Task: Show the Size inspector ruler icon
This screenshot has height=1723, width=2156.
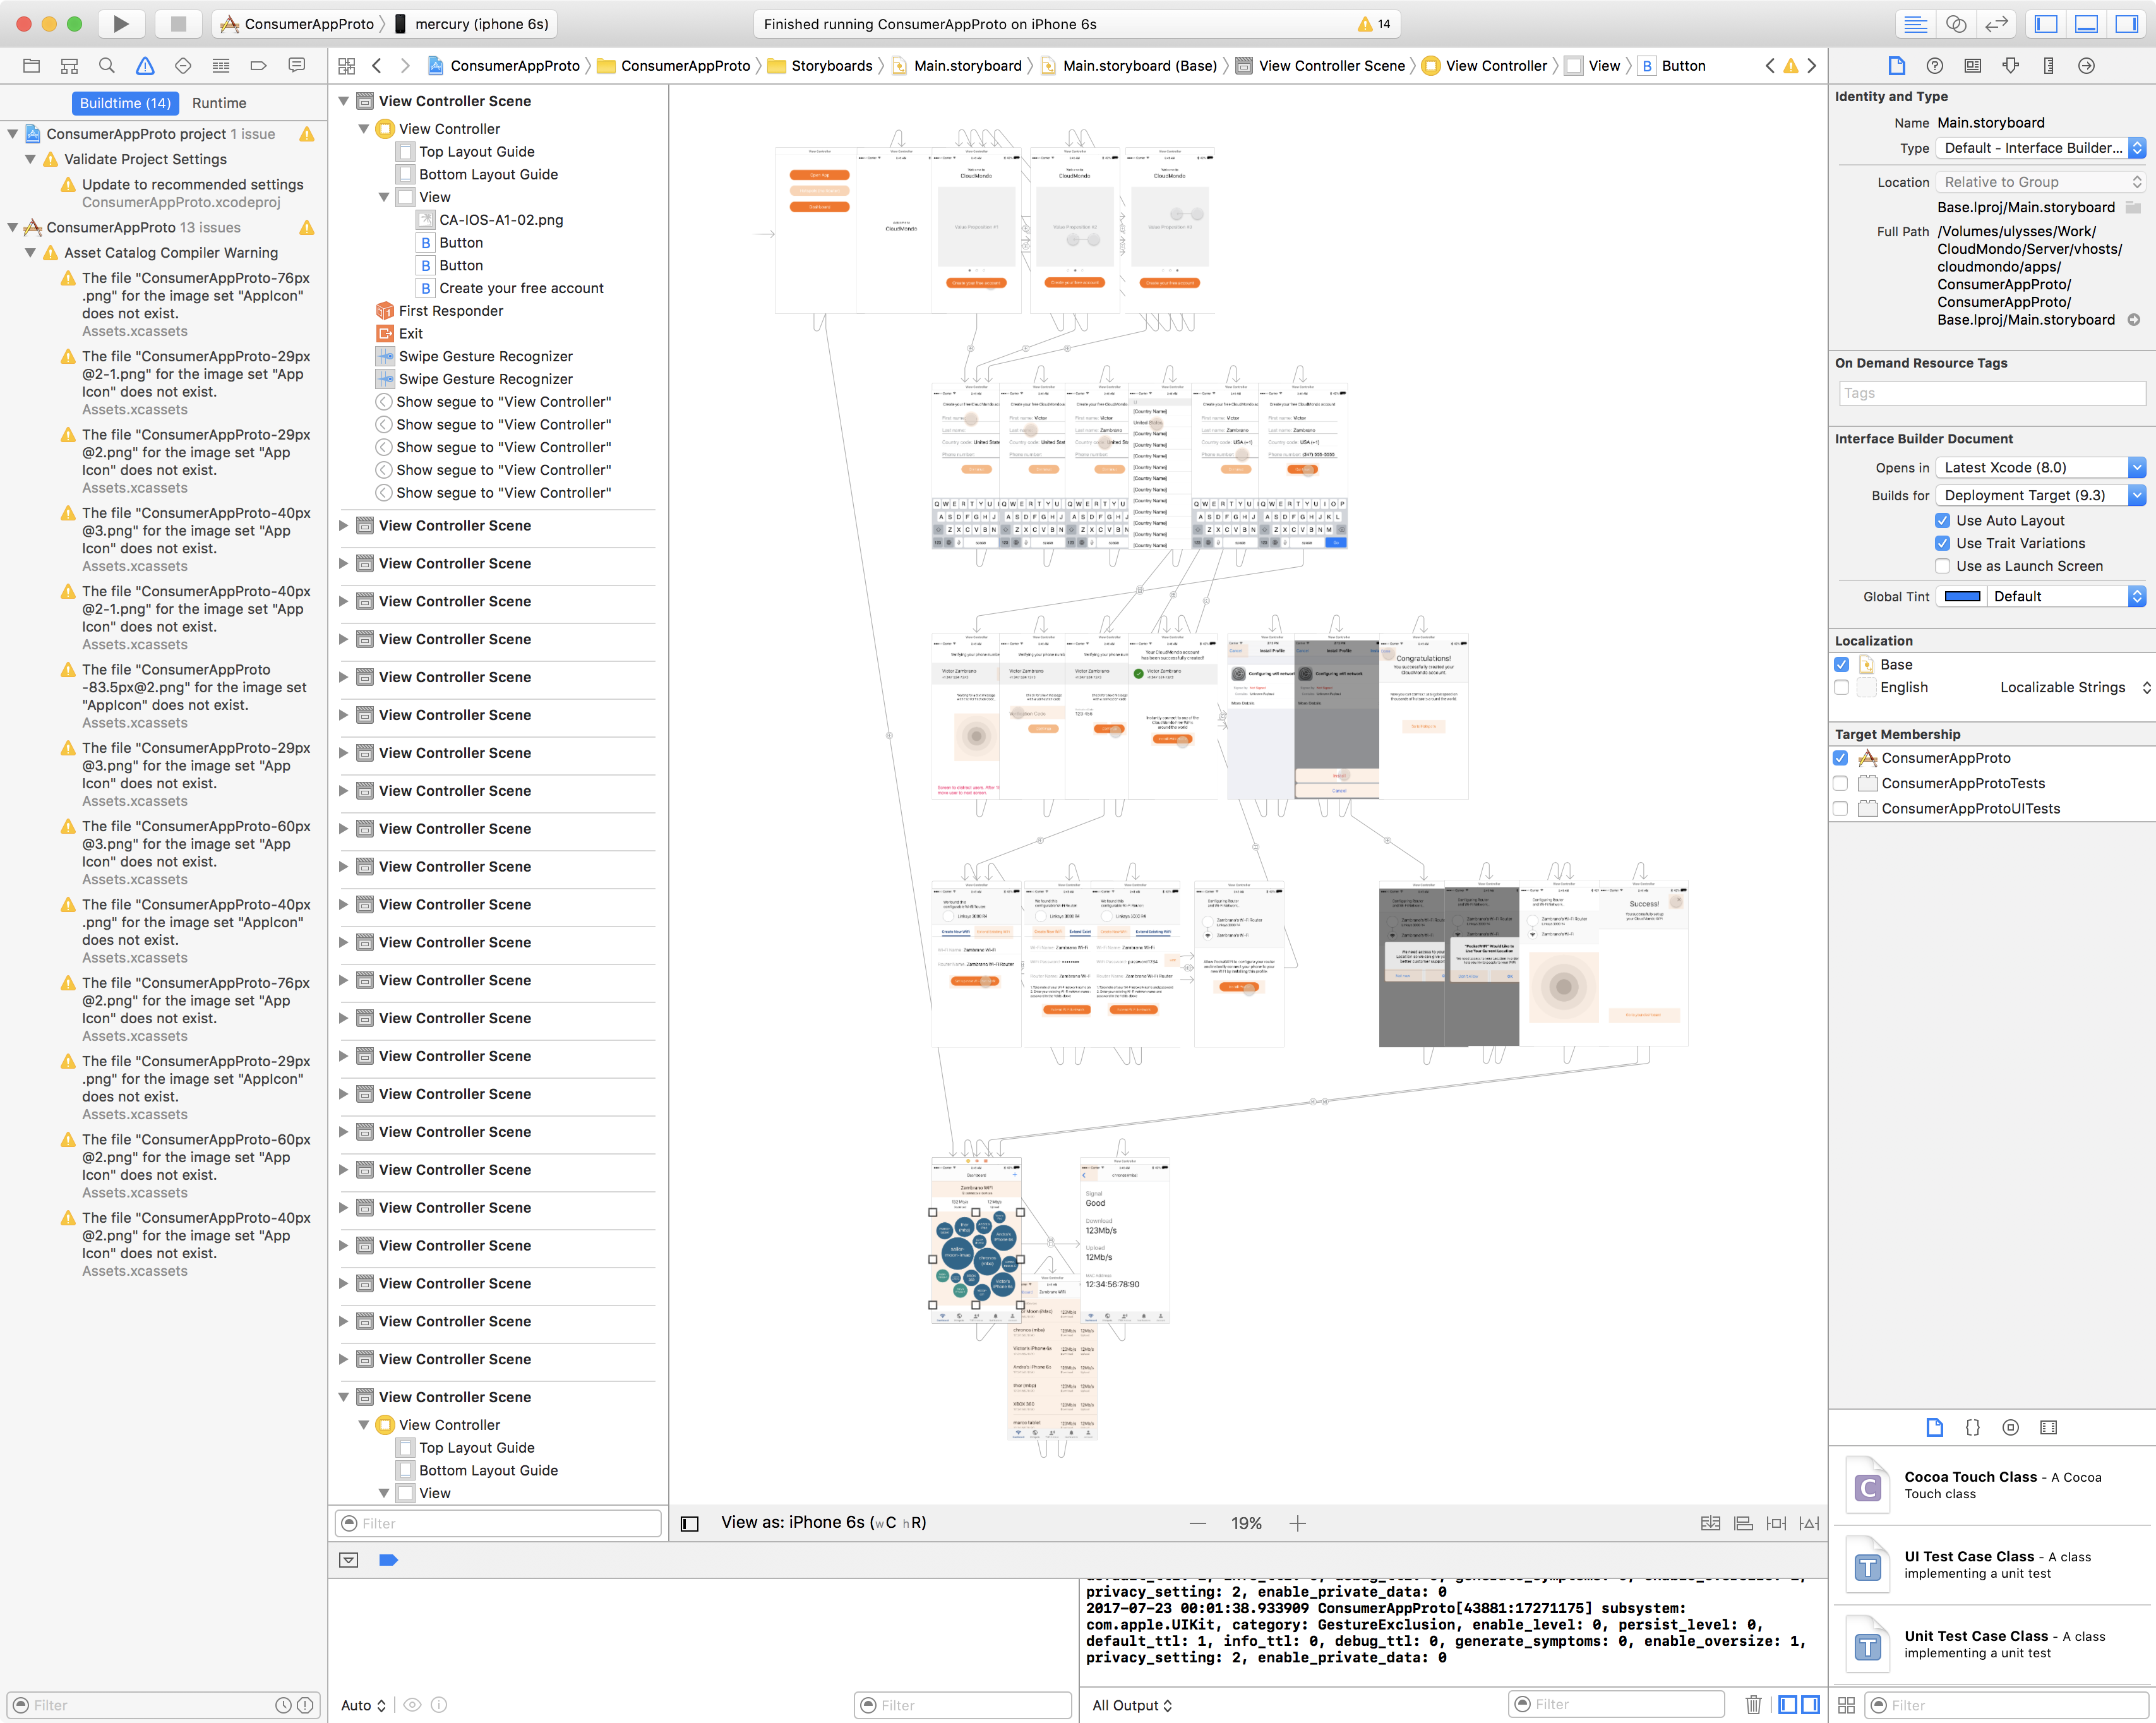Action: pyautogui.click(x=2048, y=66)
